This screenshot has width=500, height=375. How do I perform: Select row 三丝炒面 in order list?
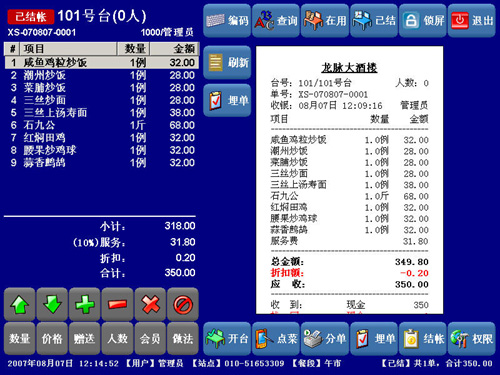101,100
